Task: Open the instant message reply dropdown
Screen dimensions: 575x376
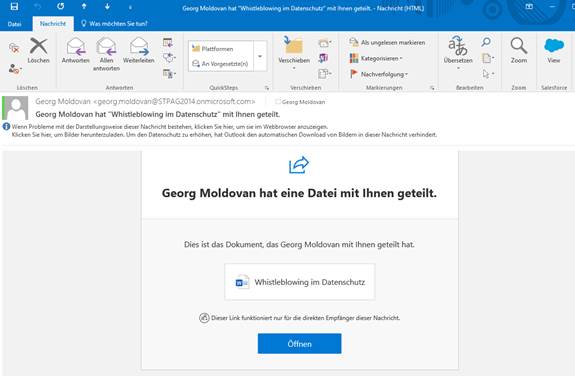Action: (x=169, y=58)
